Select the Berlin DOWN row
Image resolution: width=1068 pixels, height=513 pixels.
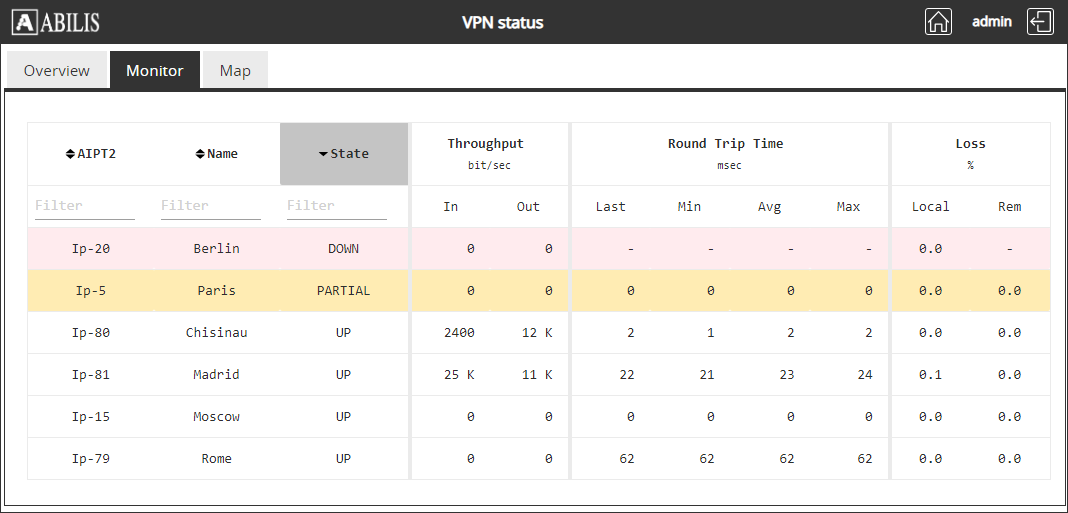[217, 249]
